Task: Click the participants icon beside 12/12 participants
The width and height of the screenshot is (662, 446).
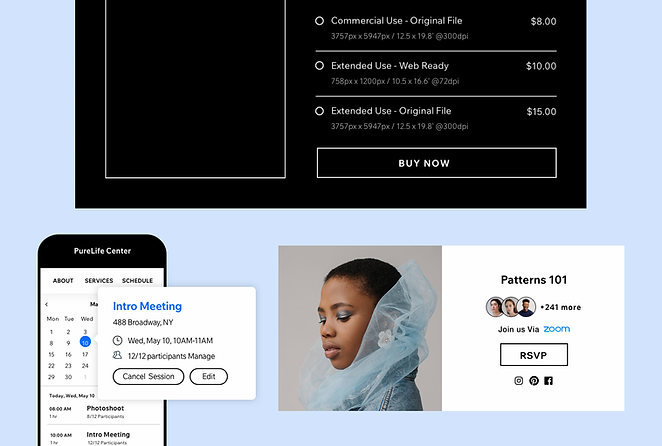Action: point(117,355)
